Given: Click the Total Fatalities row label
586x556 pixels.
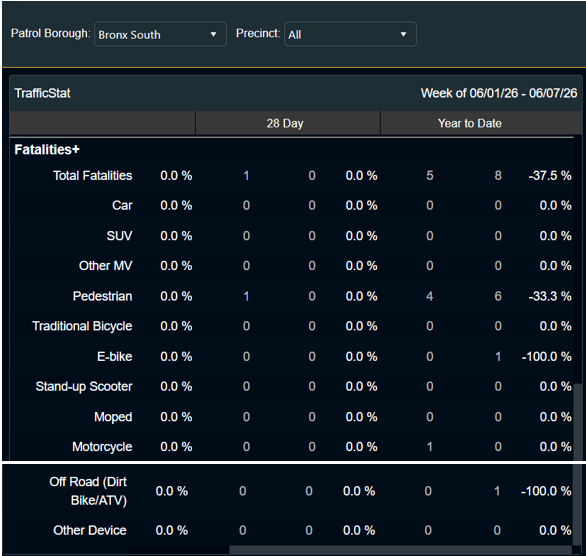Looking at the screenshot, I should point(92,176).
